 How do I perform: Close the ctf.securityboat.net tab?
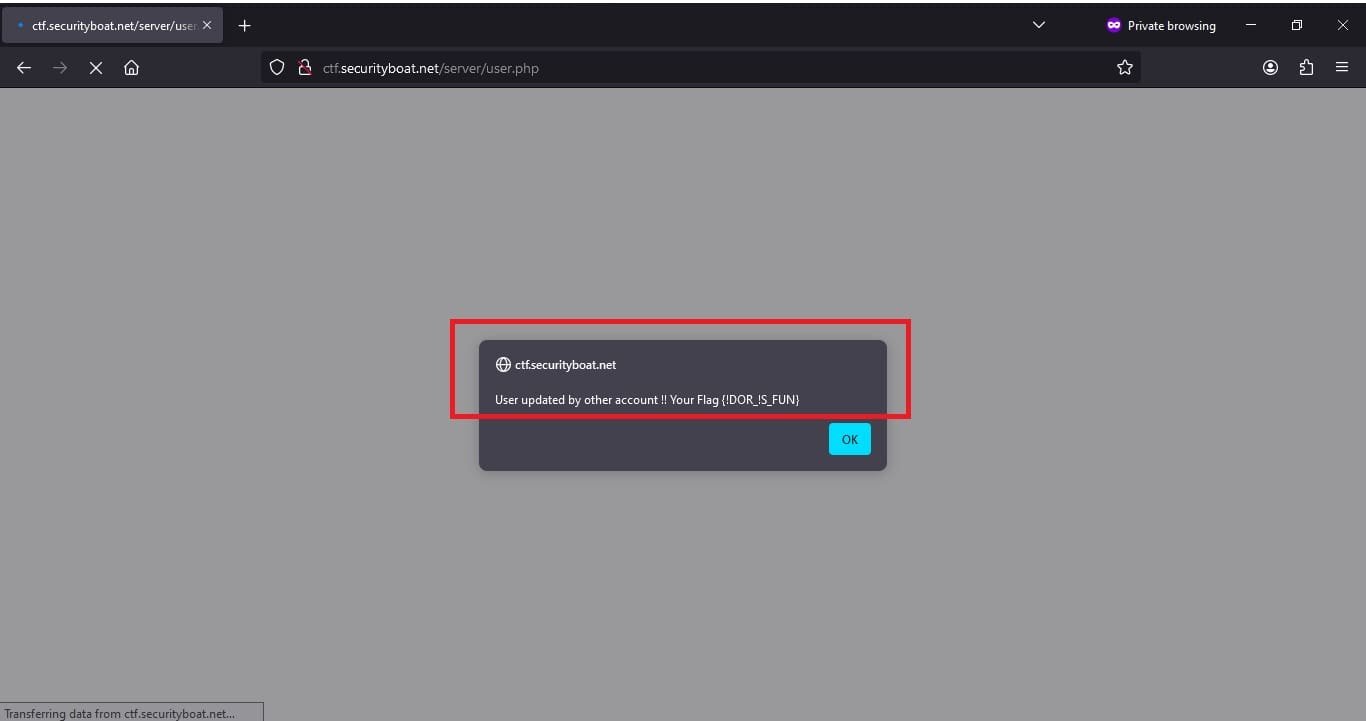click(207, 25)
